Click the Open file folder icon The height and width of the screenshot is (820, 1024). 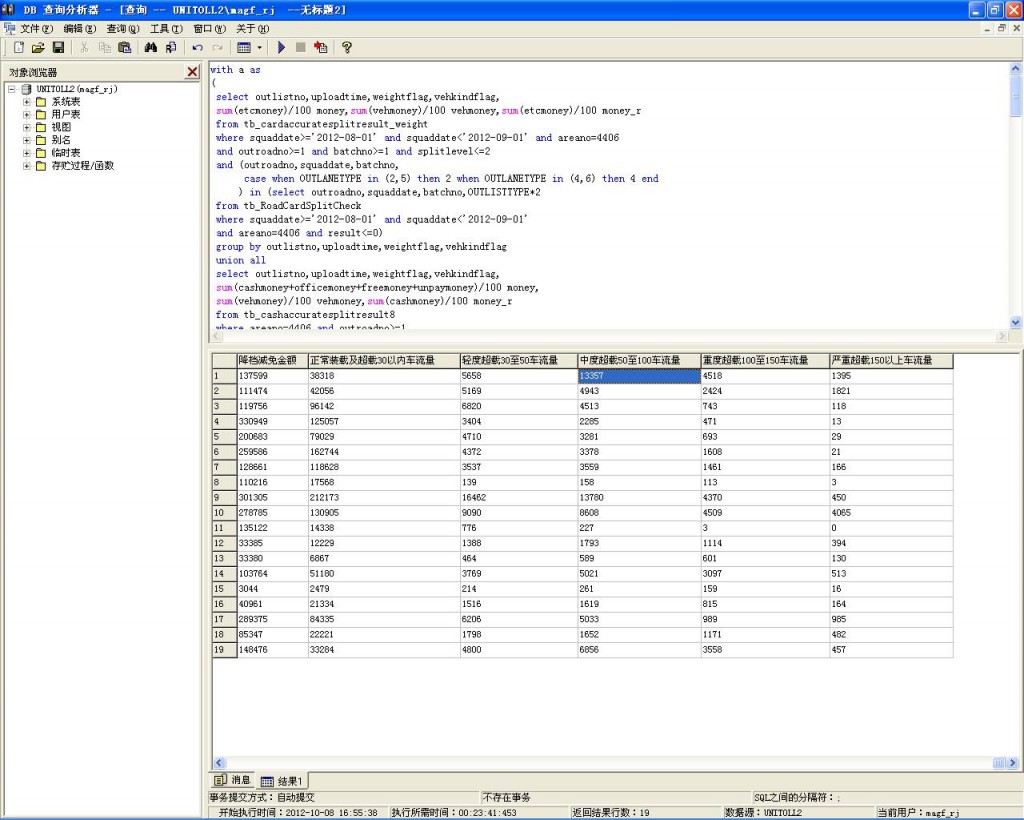(x=38, y=47)
